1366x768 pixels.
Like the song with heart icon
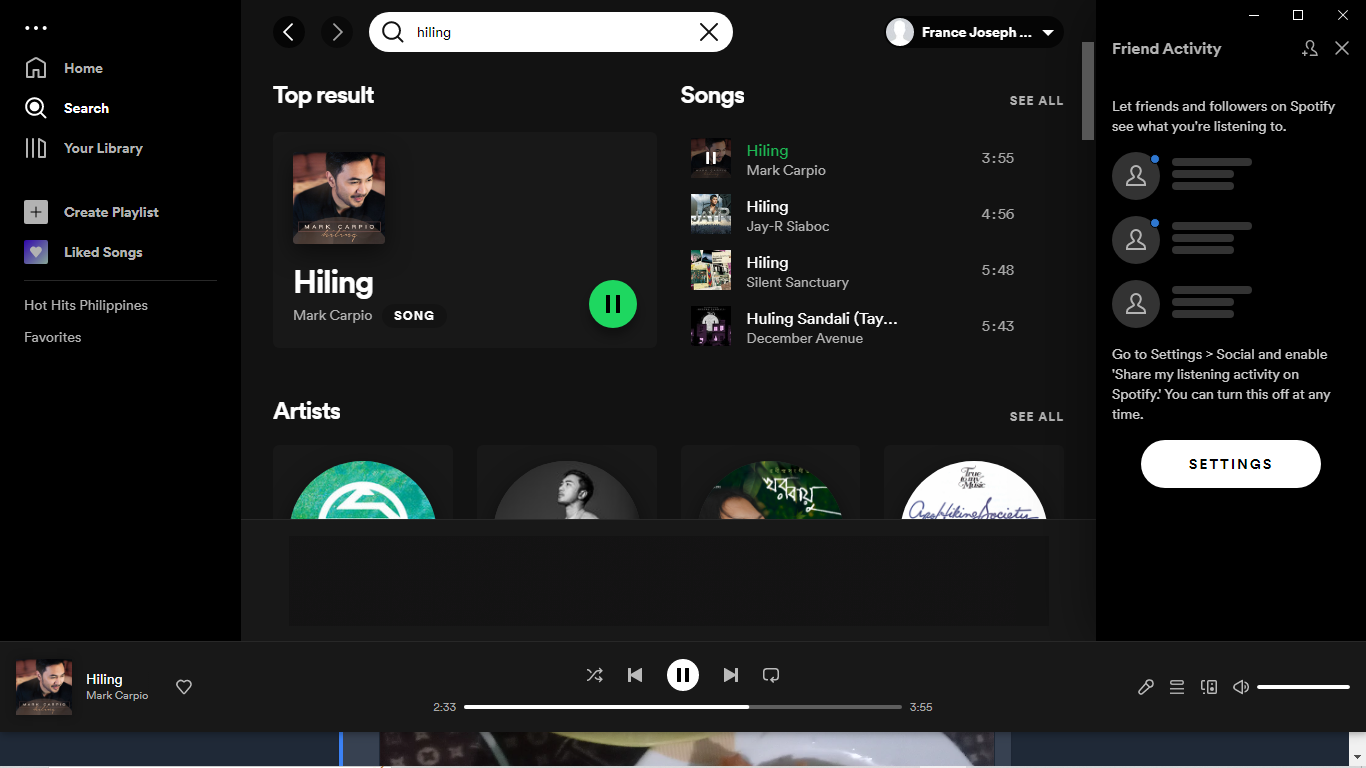tap(184, 687)
